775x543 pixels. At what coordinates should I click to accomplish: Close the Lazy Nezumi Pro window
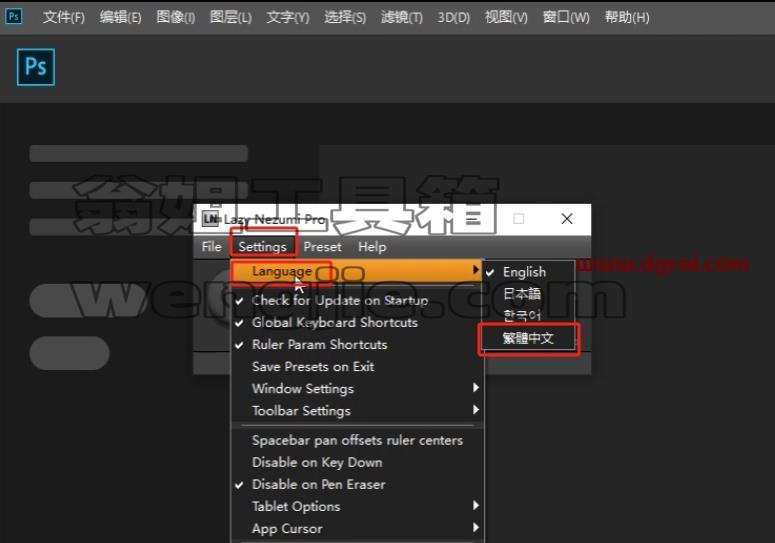[567, 219]
